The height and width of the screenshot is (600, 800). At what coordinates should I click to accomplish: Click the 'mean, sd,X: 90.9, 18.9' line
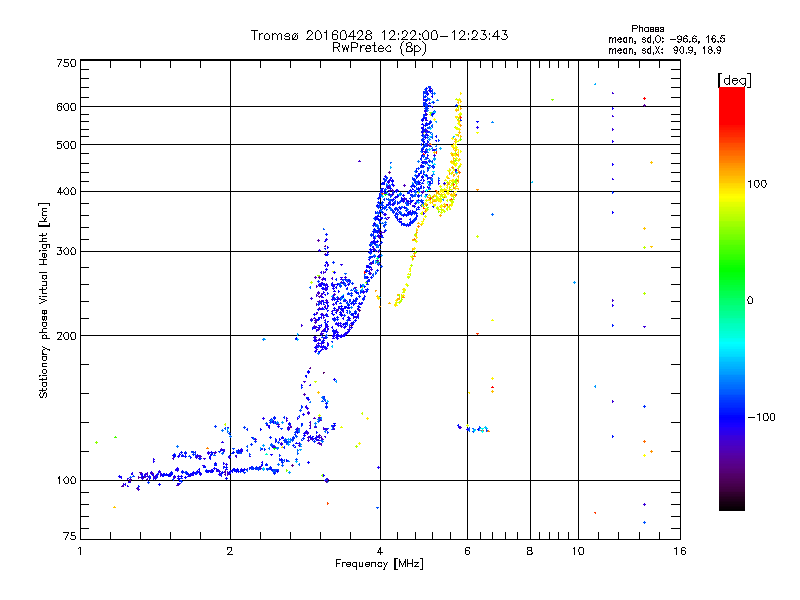(665, 50)
